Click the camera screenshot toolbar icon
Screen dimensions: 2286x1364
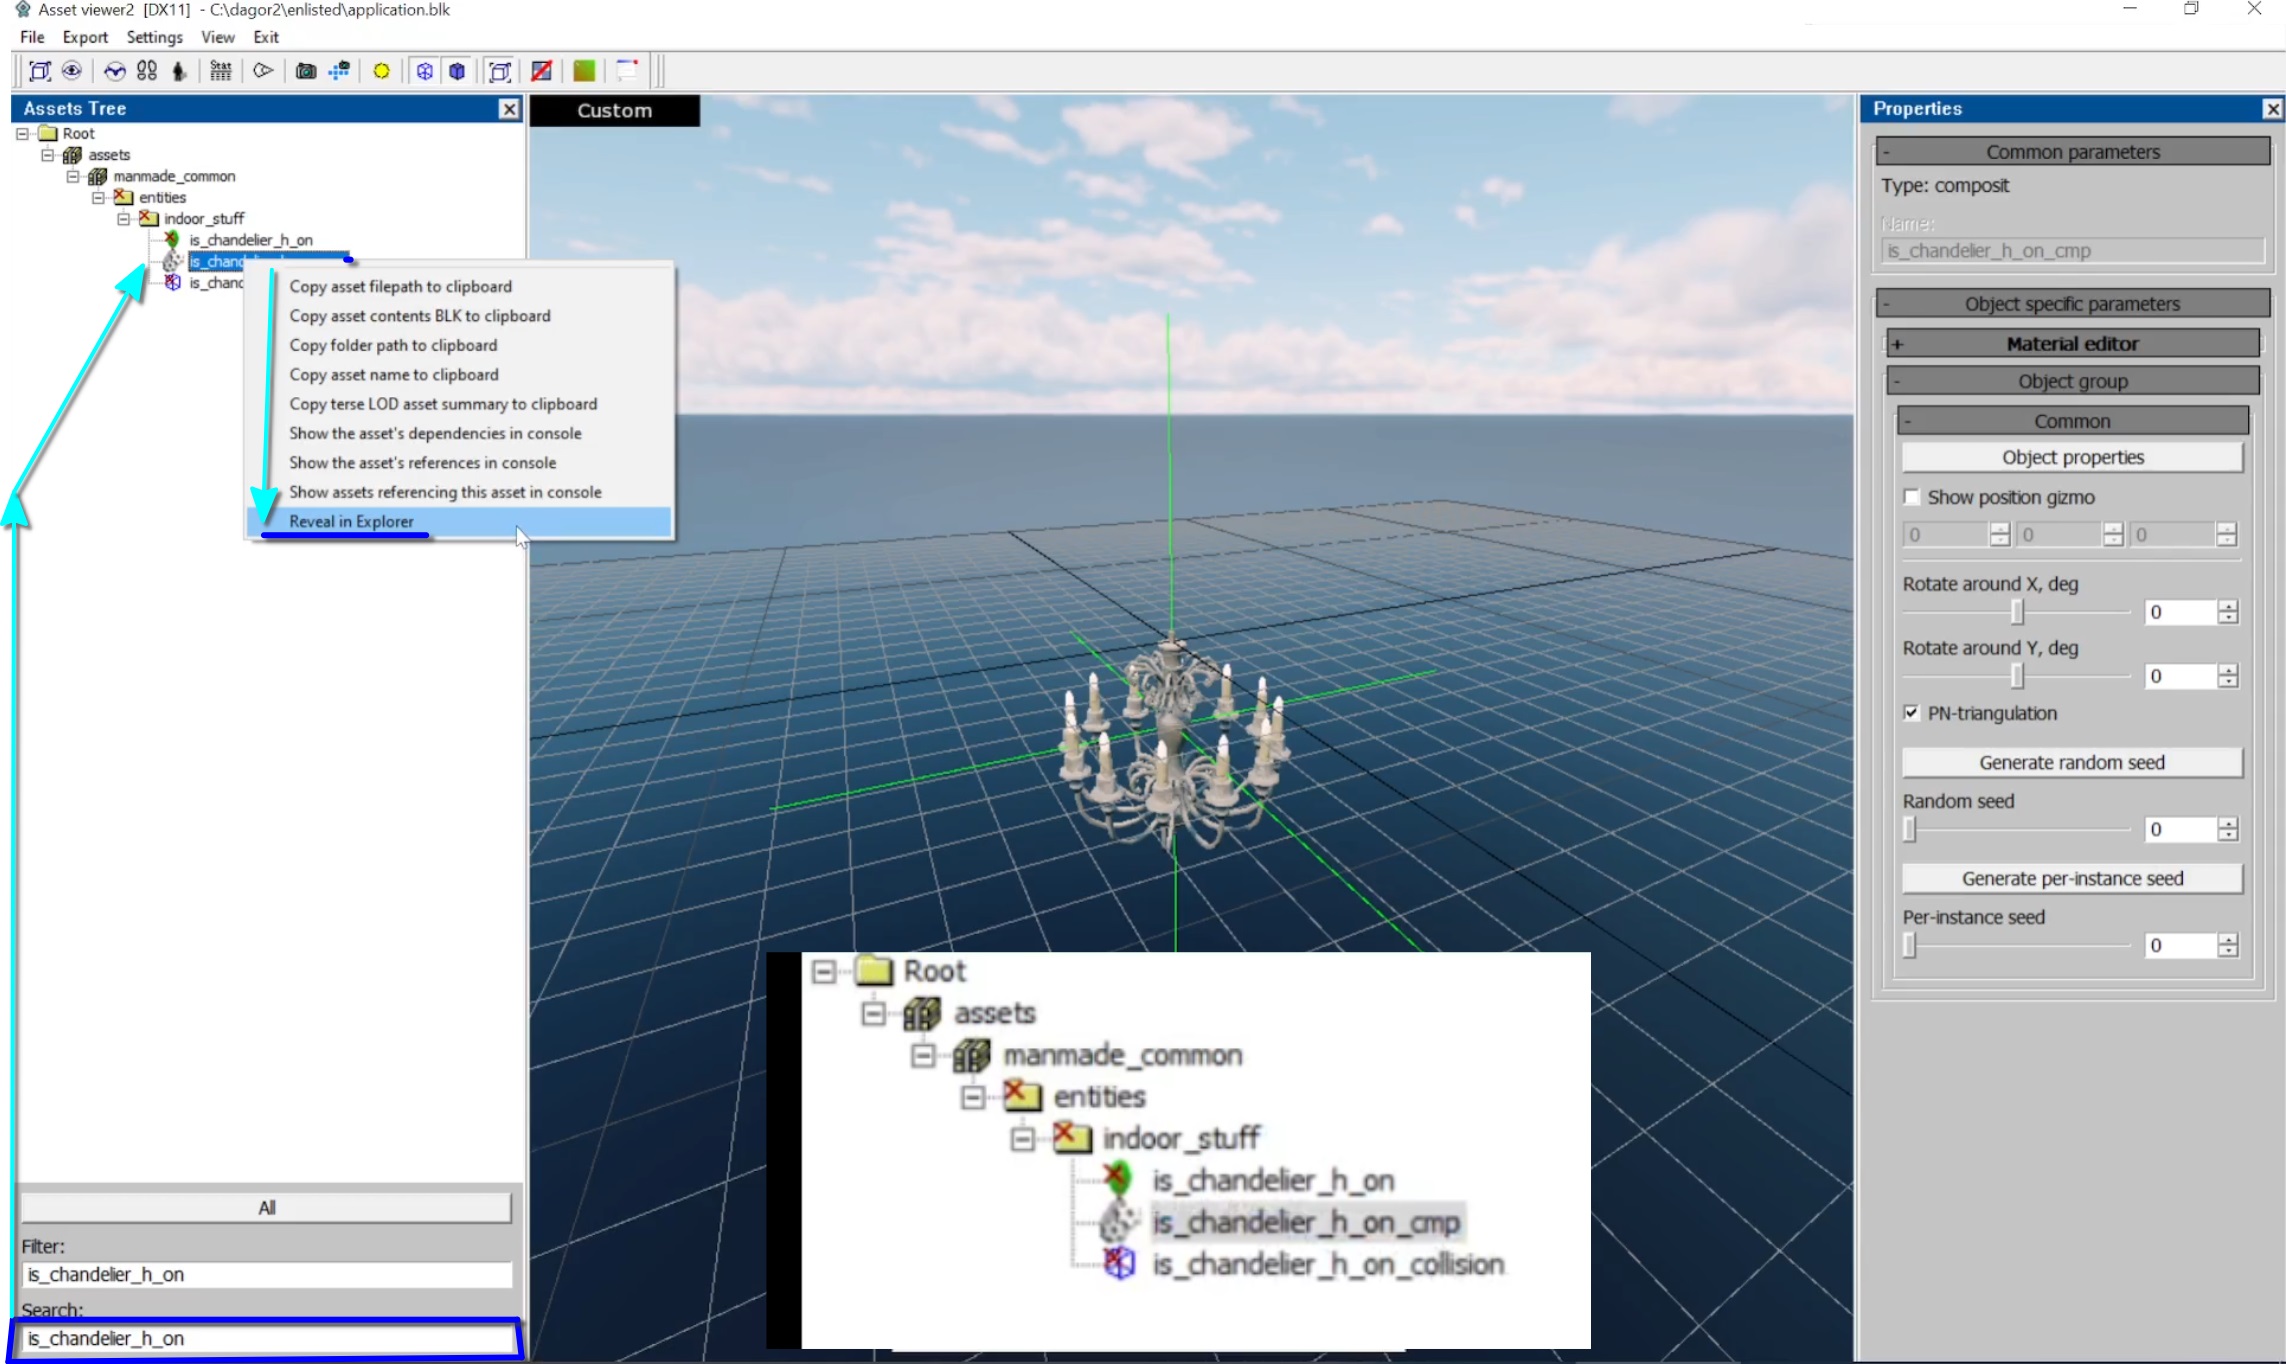[x=306, y=71]
